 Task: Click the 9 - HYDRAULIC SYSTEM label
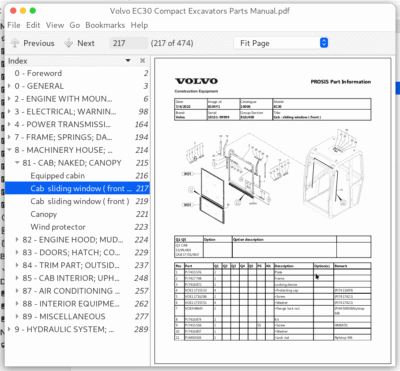click(64, 329)
